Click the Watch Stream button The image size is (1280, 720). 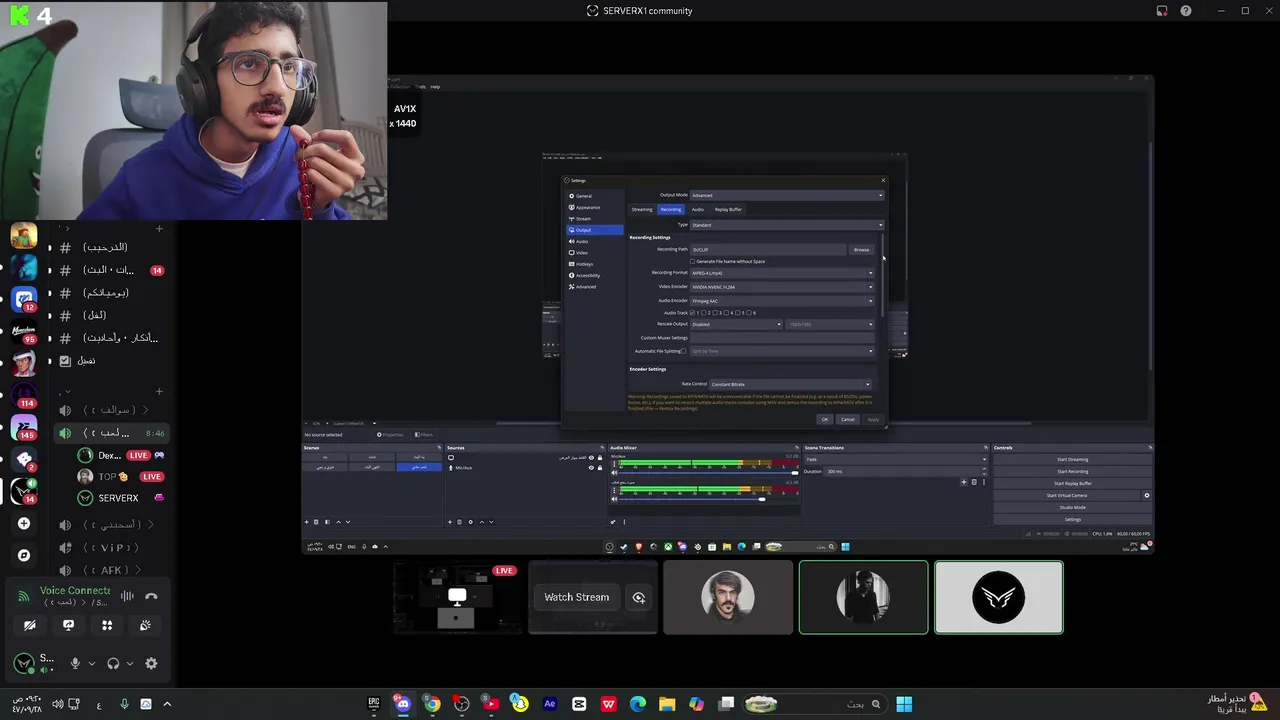point(576,597)
